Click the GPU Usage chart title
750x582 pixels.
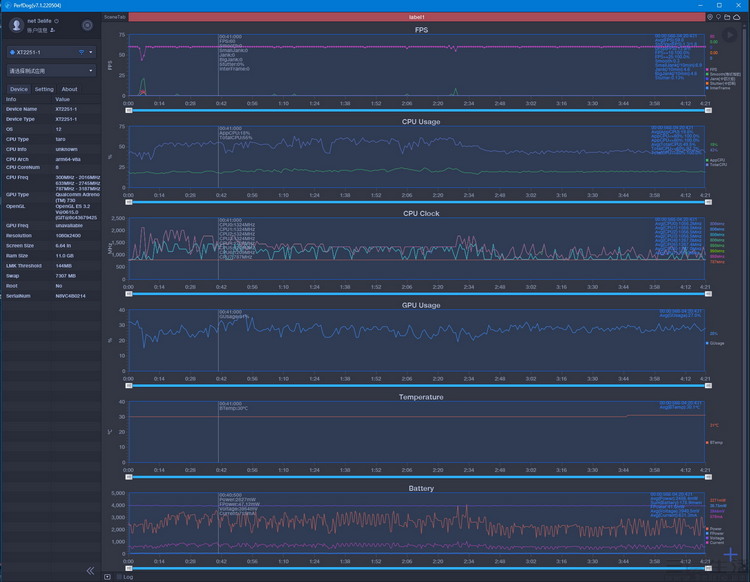click(421, 305)
